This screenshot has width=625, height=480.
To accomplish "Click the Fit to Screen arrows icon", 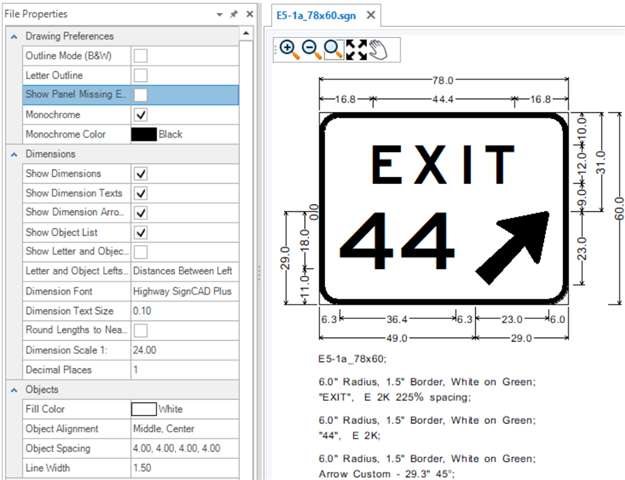I will [x=355, y=50].
